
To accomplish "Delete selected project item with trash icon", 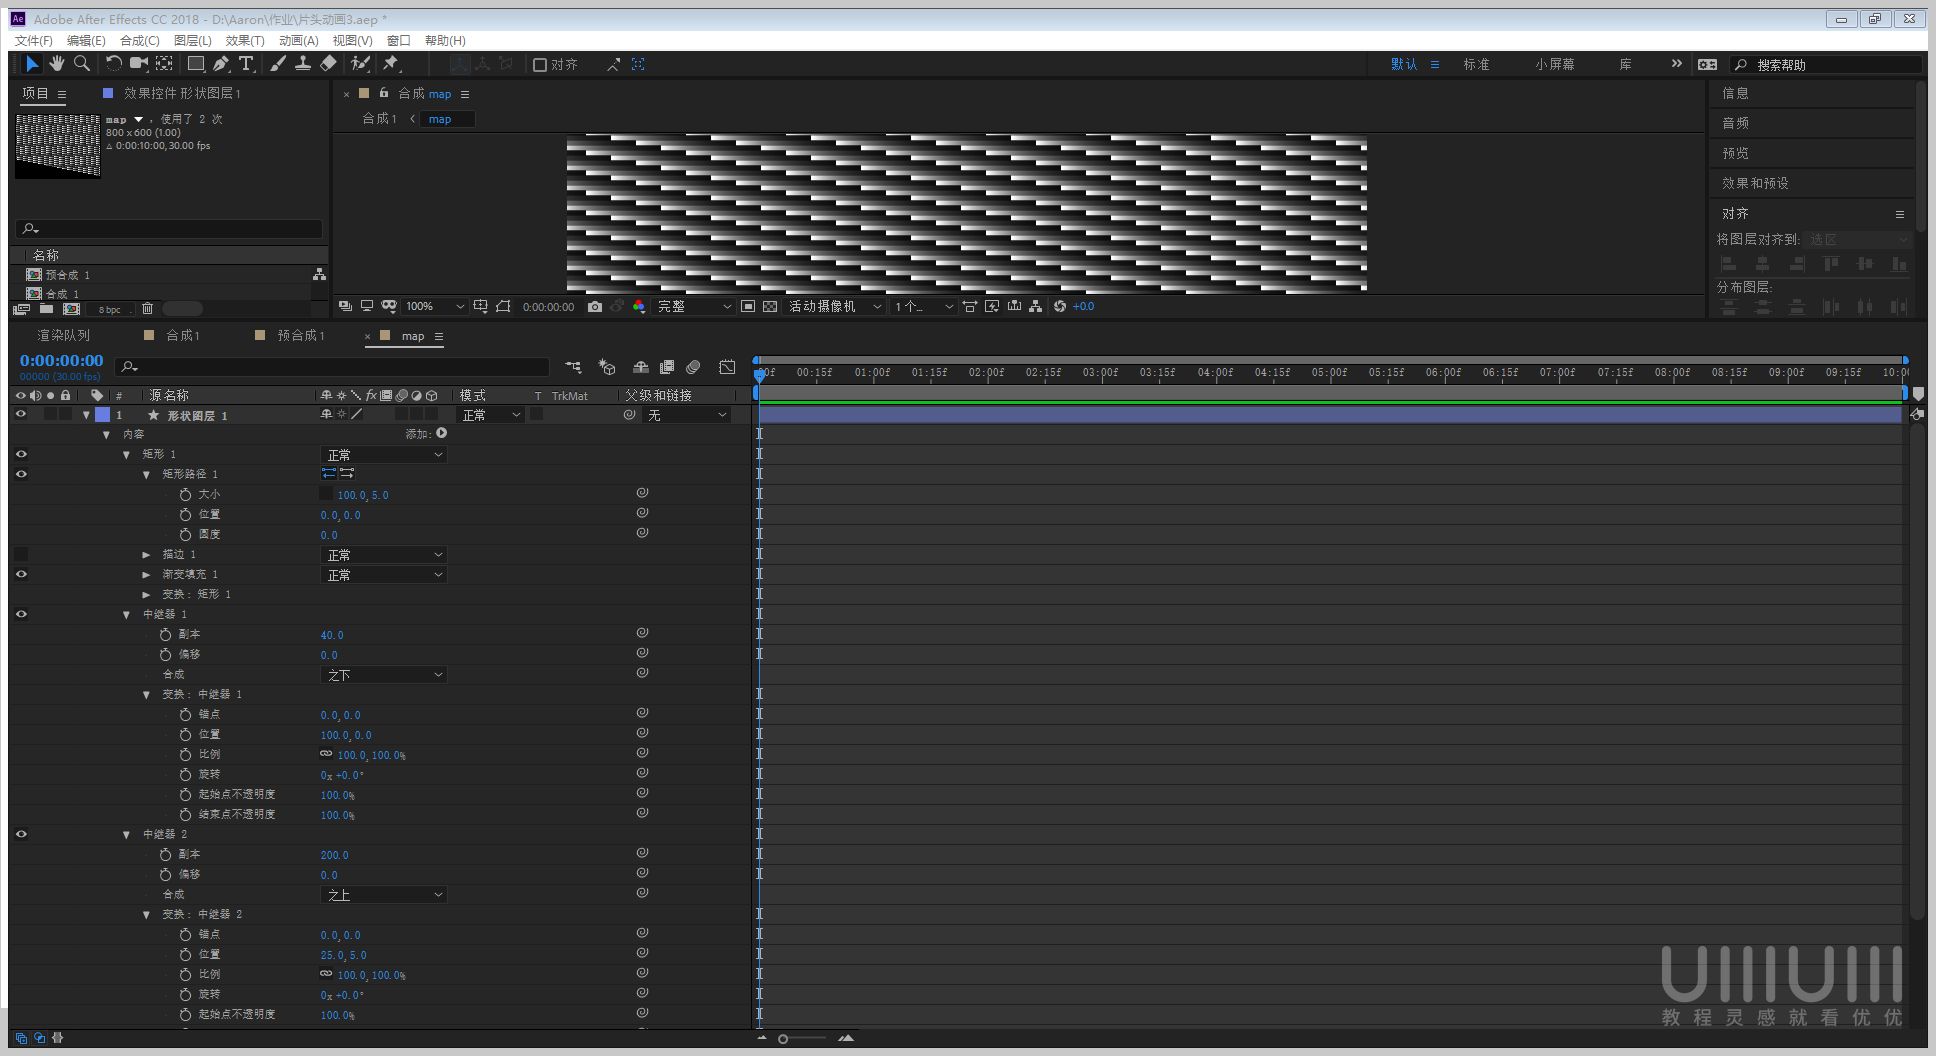I will [x=147, y=309].
